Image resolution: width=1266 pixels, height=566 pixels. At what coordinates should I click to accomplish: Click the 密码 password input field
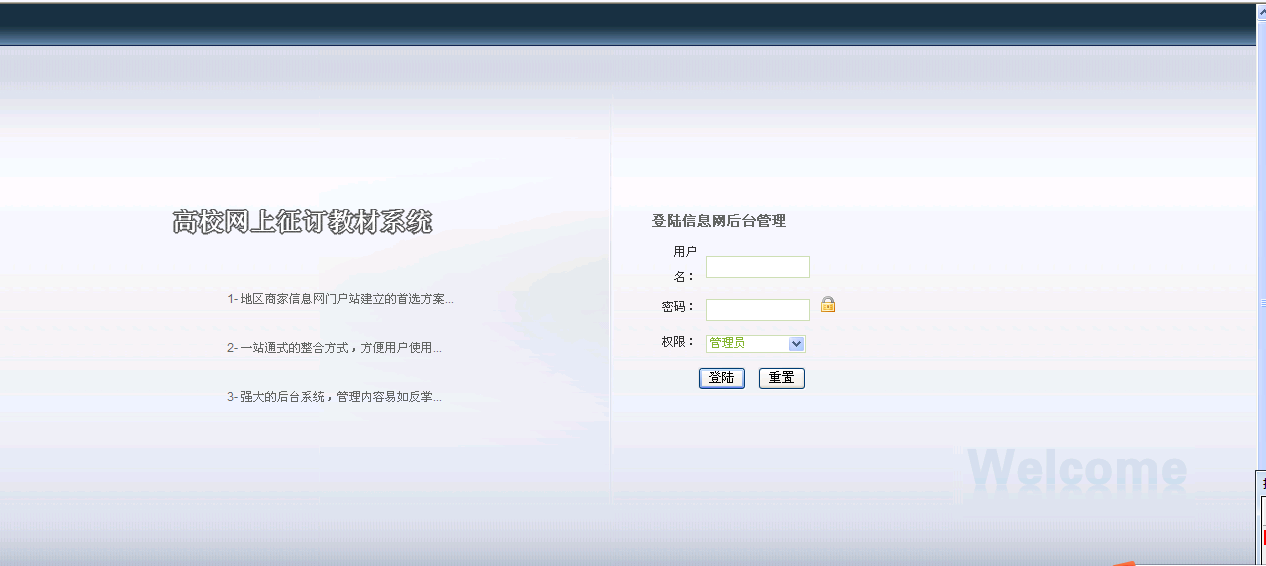click(x=758, y=310)
